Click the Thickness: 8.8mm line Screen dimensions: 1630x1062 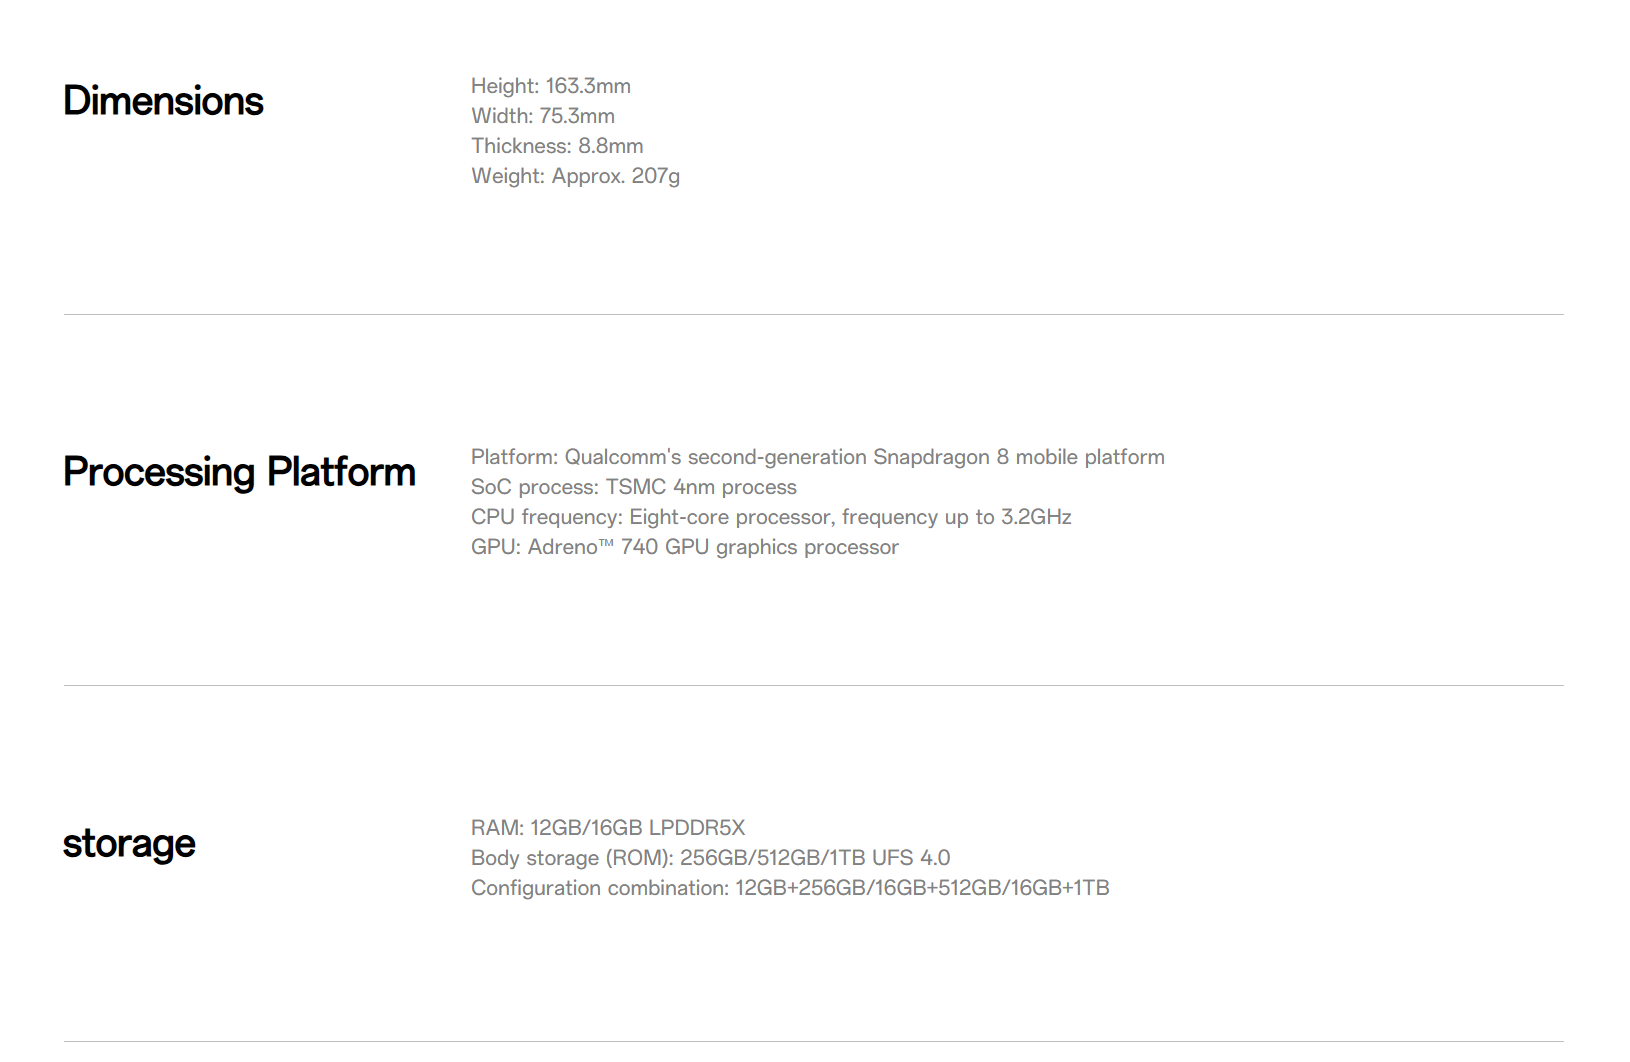pyautogui.click(x=557, y=146)
